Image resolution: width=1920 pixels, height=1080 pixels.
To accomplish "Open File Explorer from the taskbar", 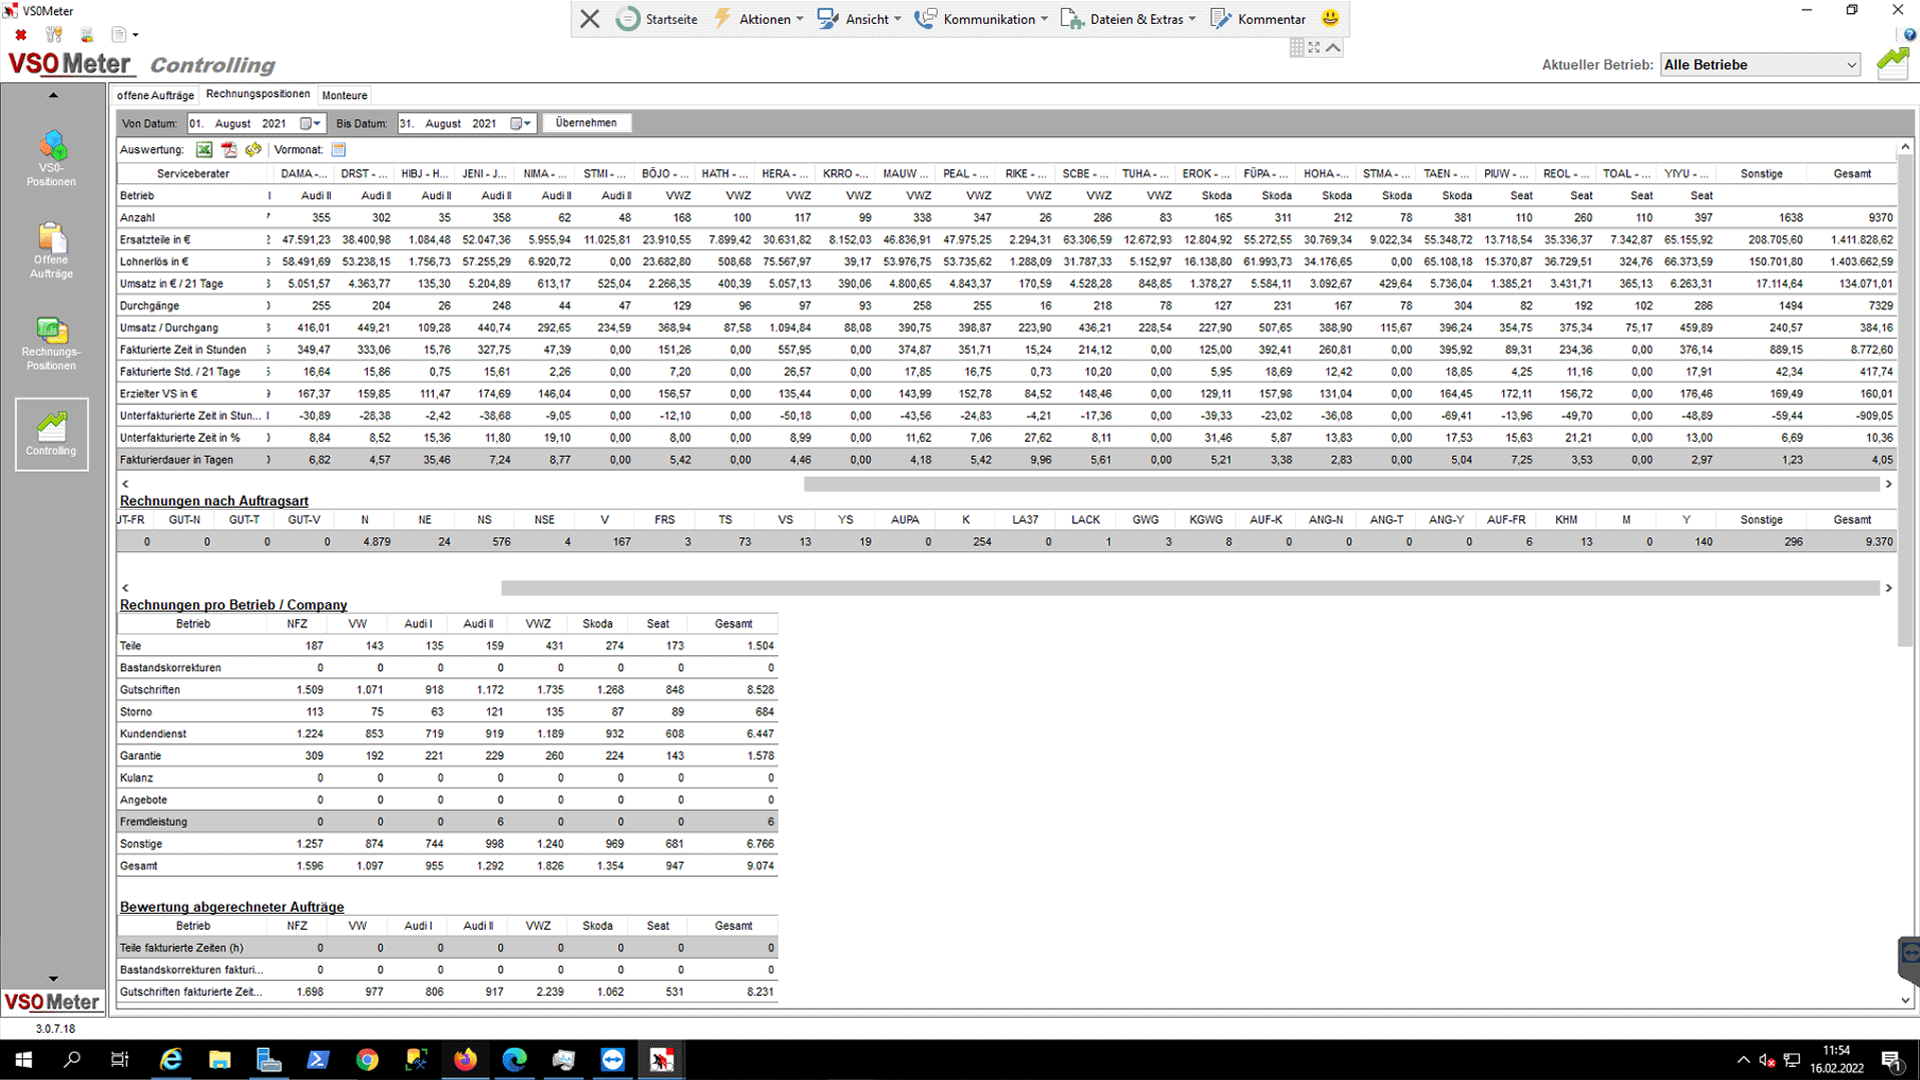I will point(220,1060).
